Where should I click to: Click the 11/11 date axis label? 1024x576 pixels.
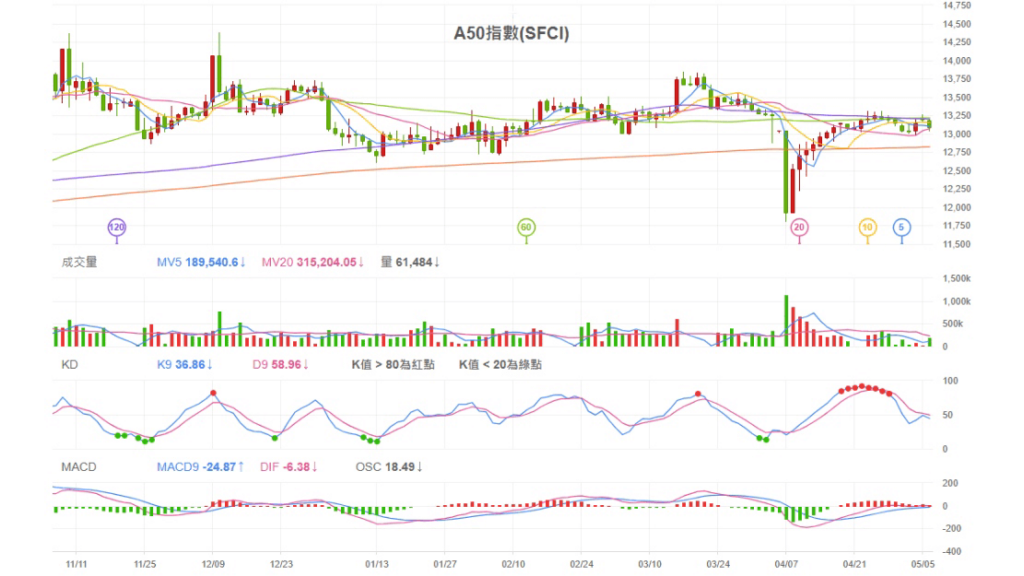point(76,564)
